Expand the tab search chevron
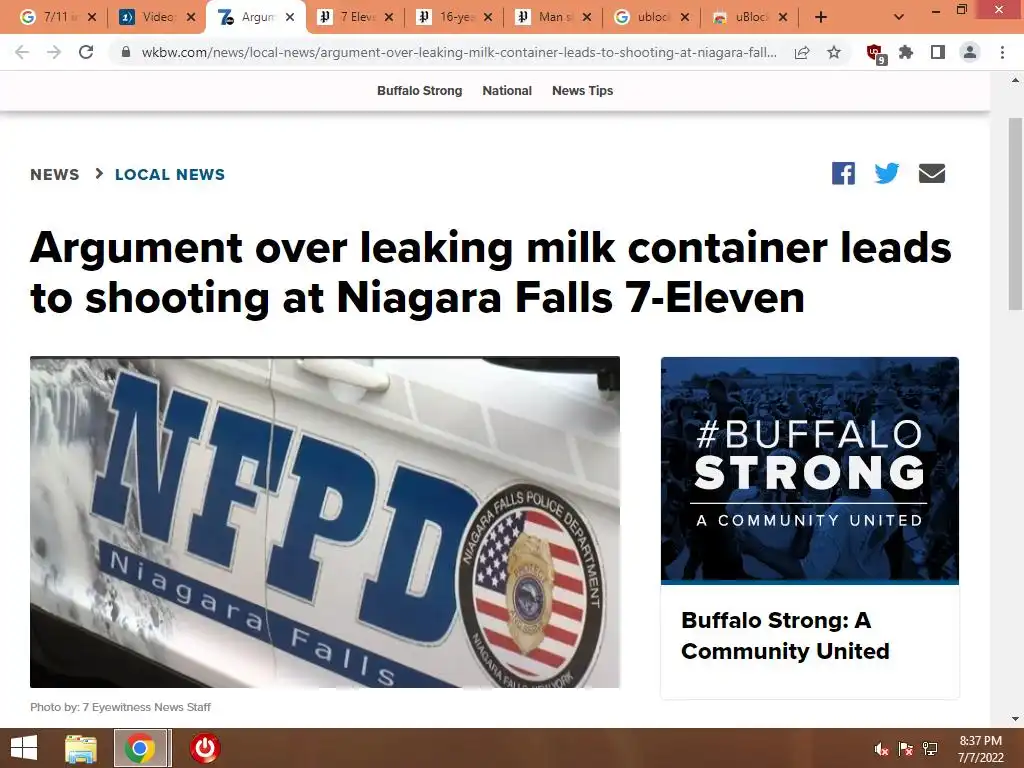The image size is (1024, 768). pyautogui.click(x=899, y=17)
